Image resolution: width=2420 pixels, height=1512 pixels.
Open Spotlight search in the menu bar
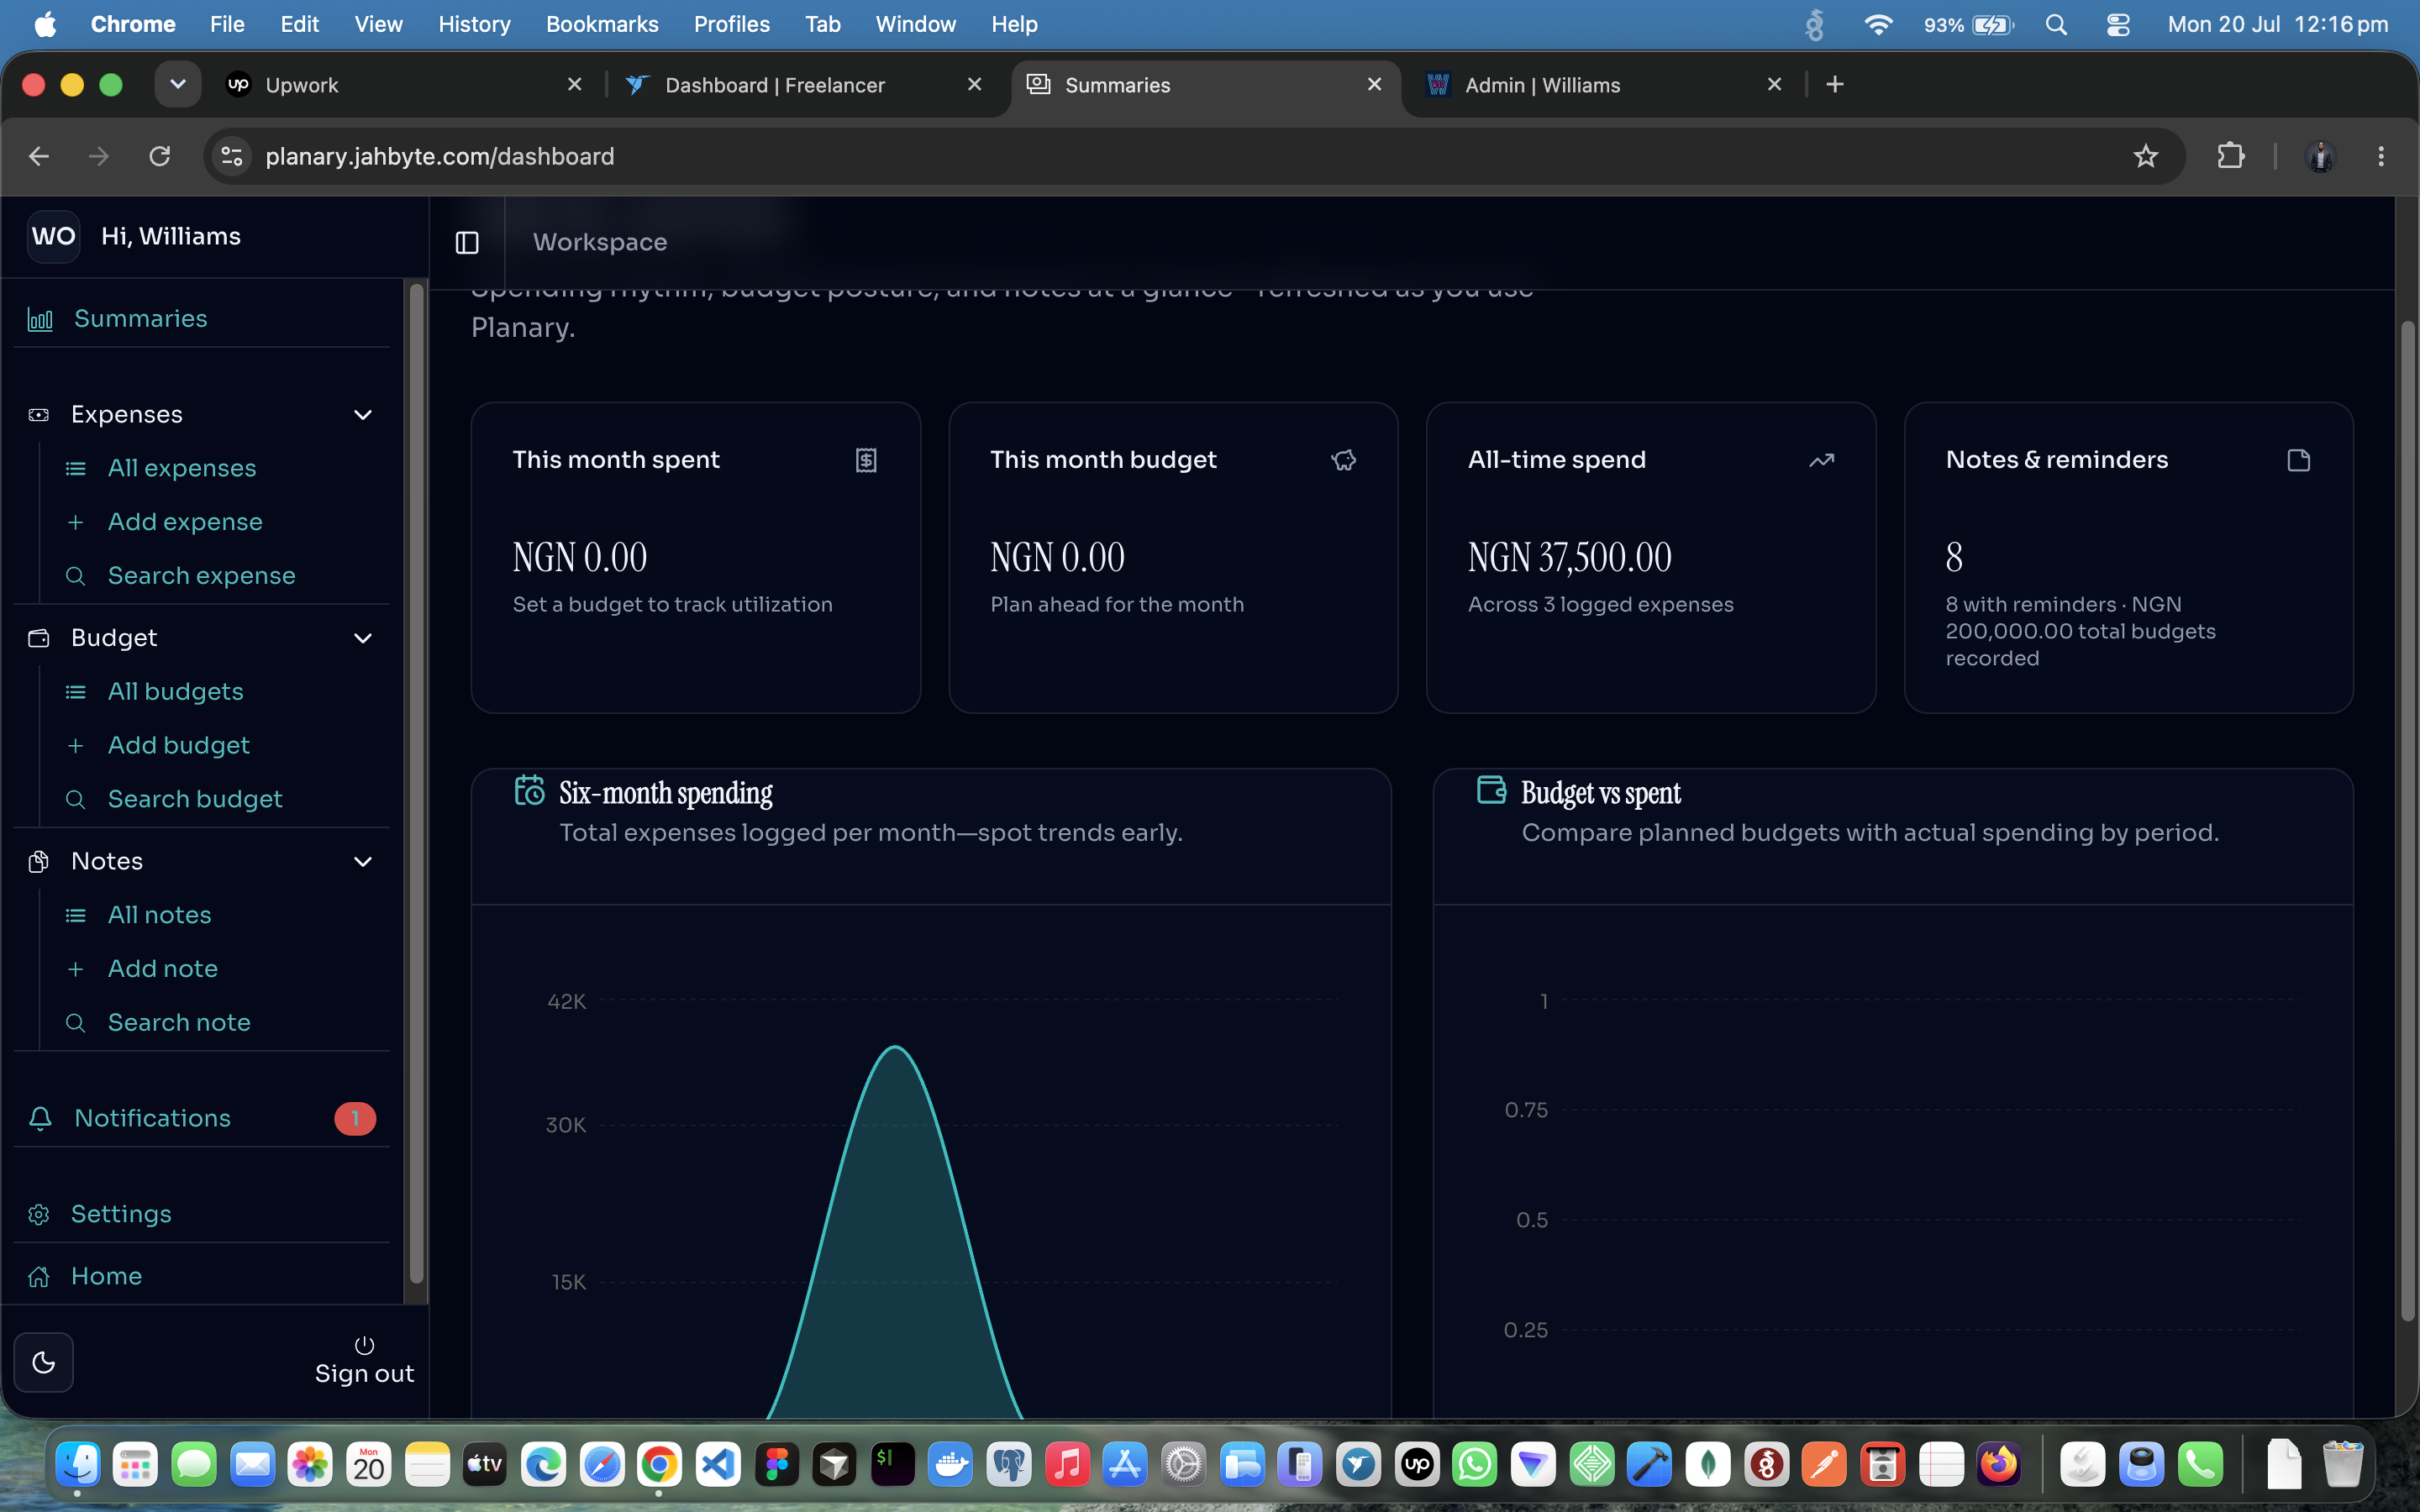click(x=2056, y=24)
